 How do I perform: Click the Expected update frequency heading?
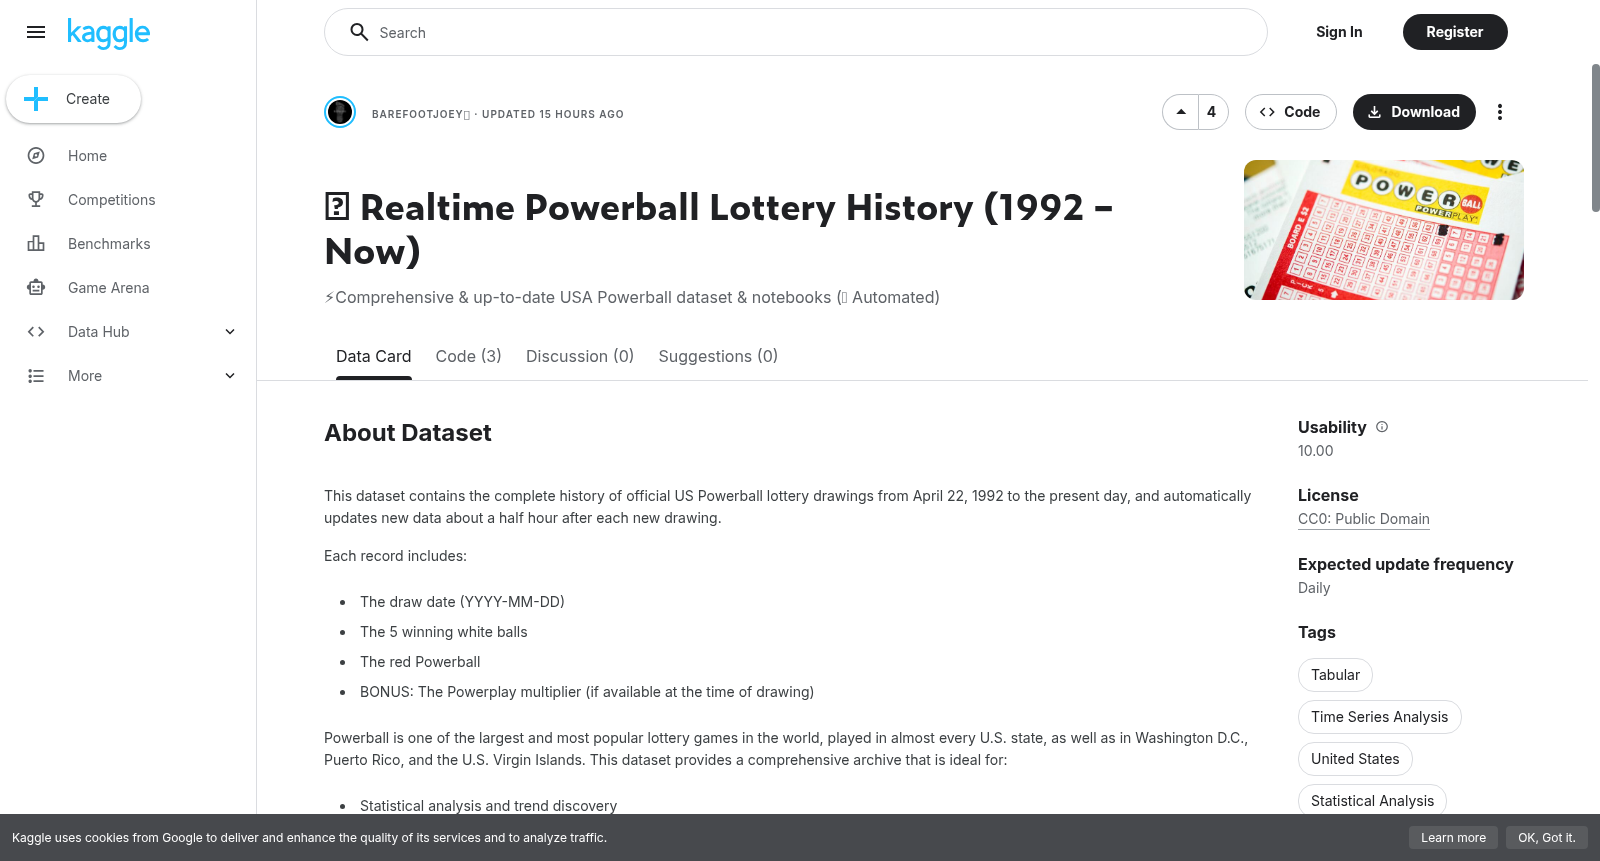tap(1405, 564)
